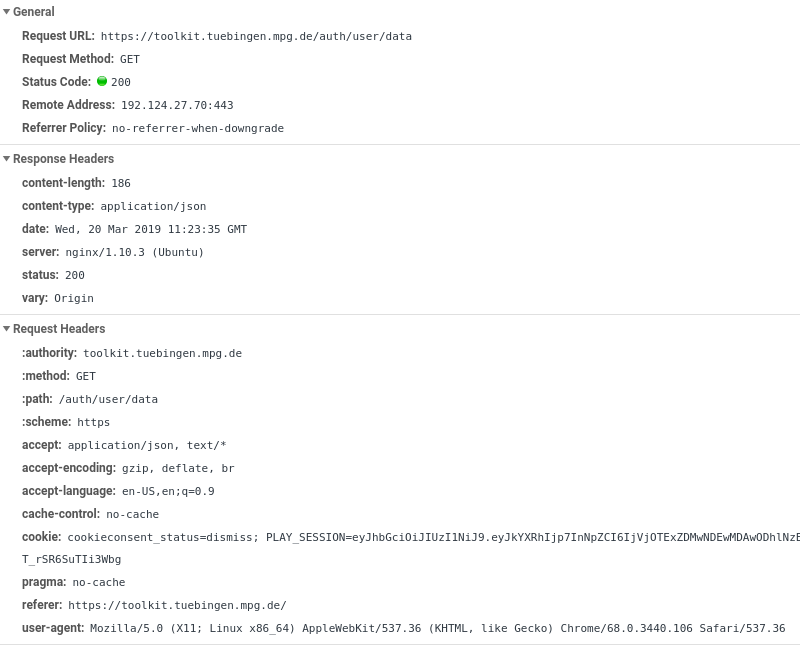Select the :authority request header value
Image resolution: width=800 pixels, height=668 pixels.
click(160, 353)
